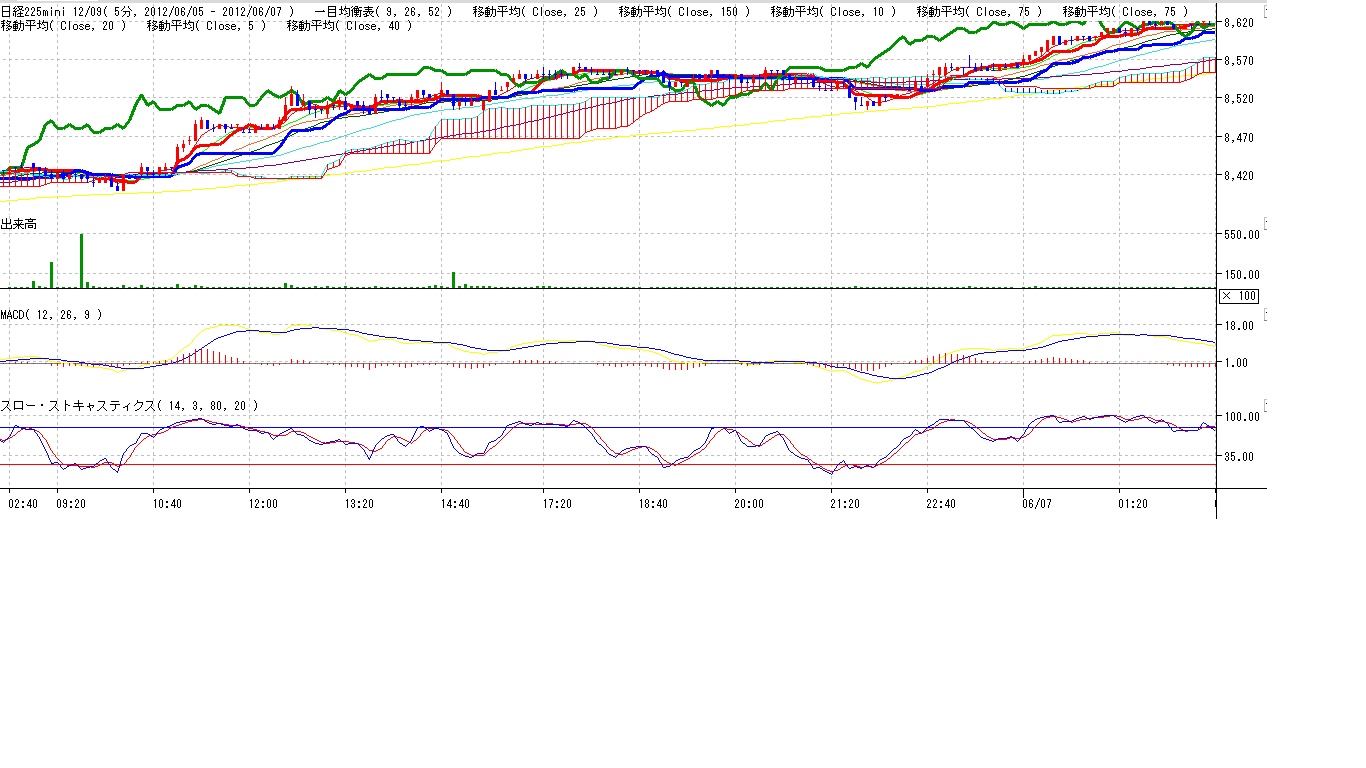Select the 移動平均( Close, 25 ) label
Screen dimensions: 1366x768
click(x=535, y=11)
